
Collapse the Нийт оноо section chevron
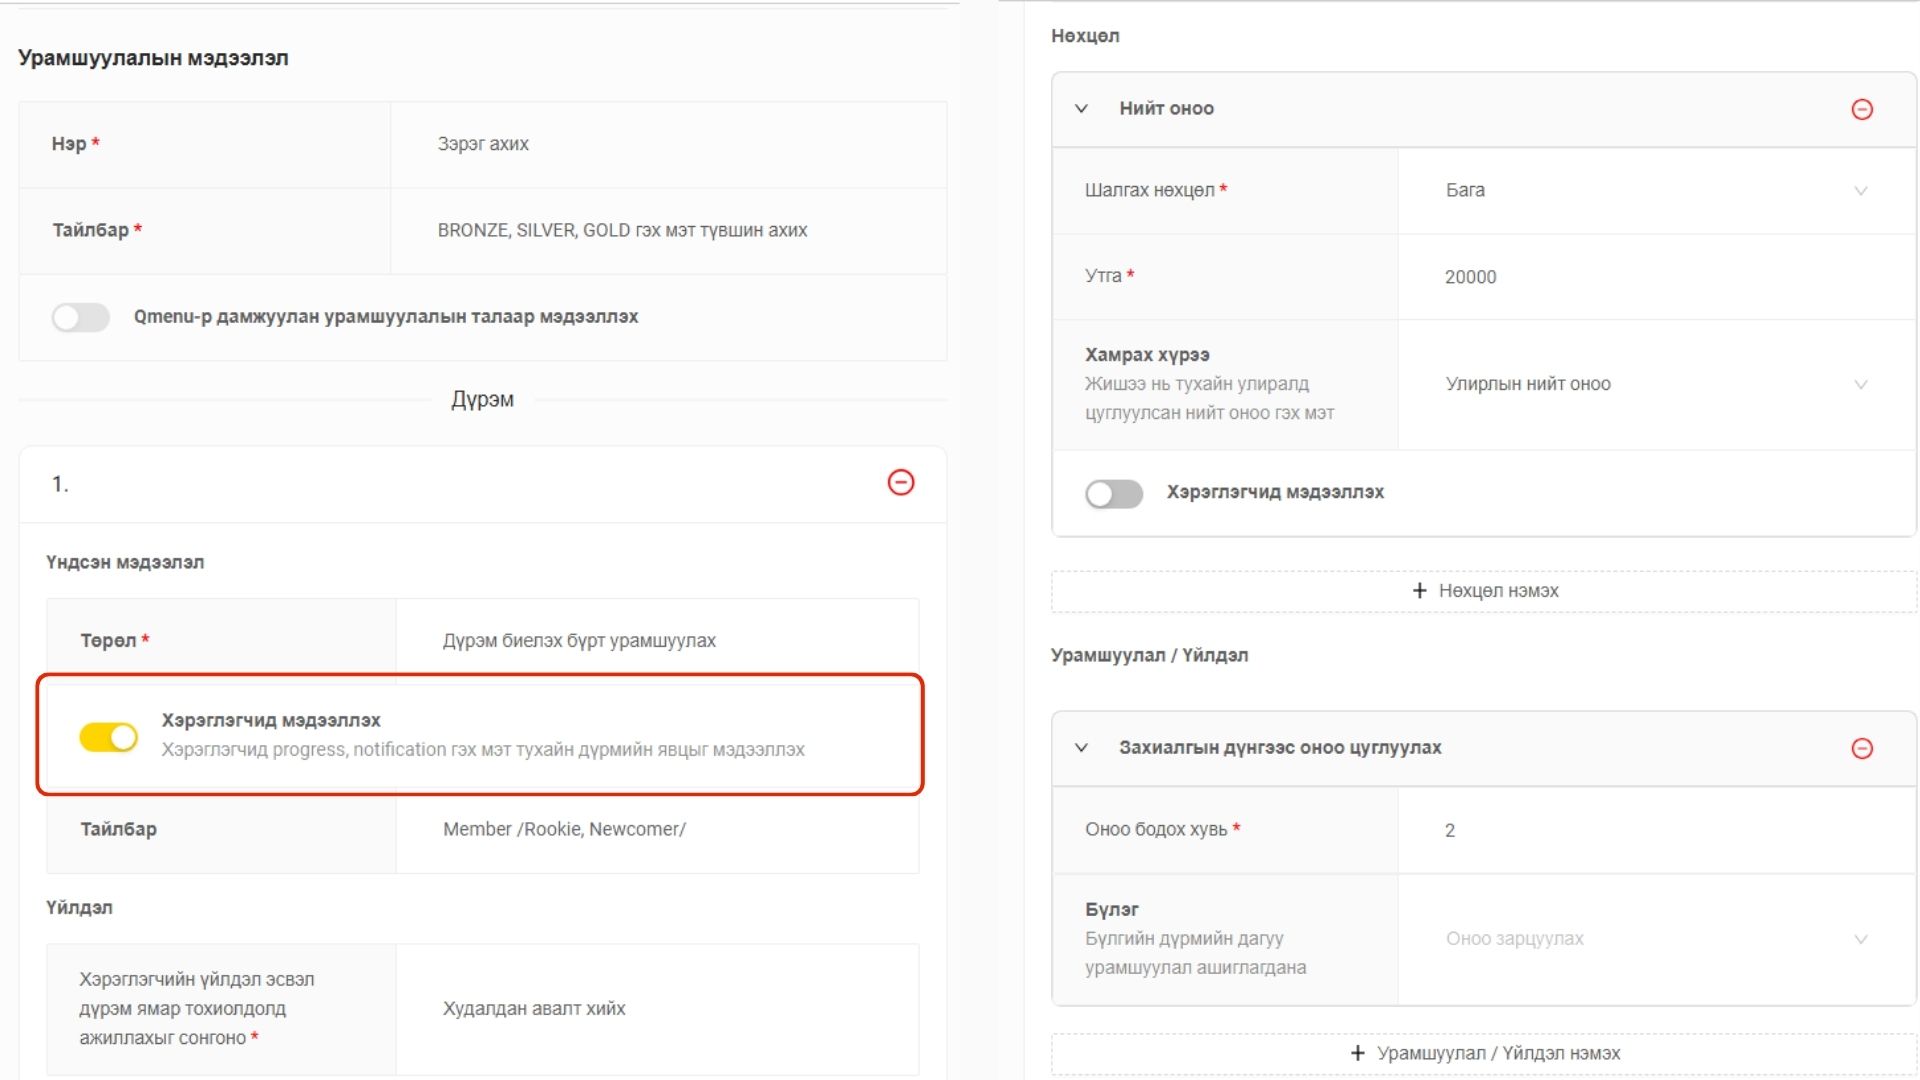(x=1081, y=109)
